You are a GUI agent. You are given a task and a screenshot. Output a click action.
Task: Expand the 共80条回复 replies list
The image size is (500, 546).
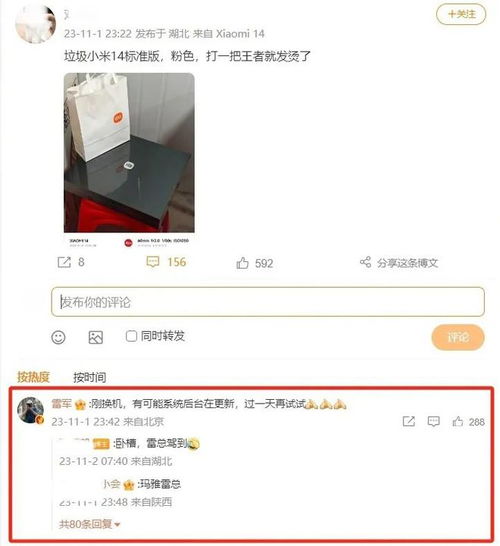[x=89, y=524]
